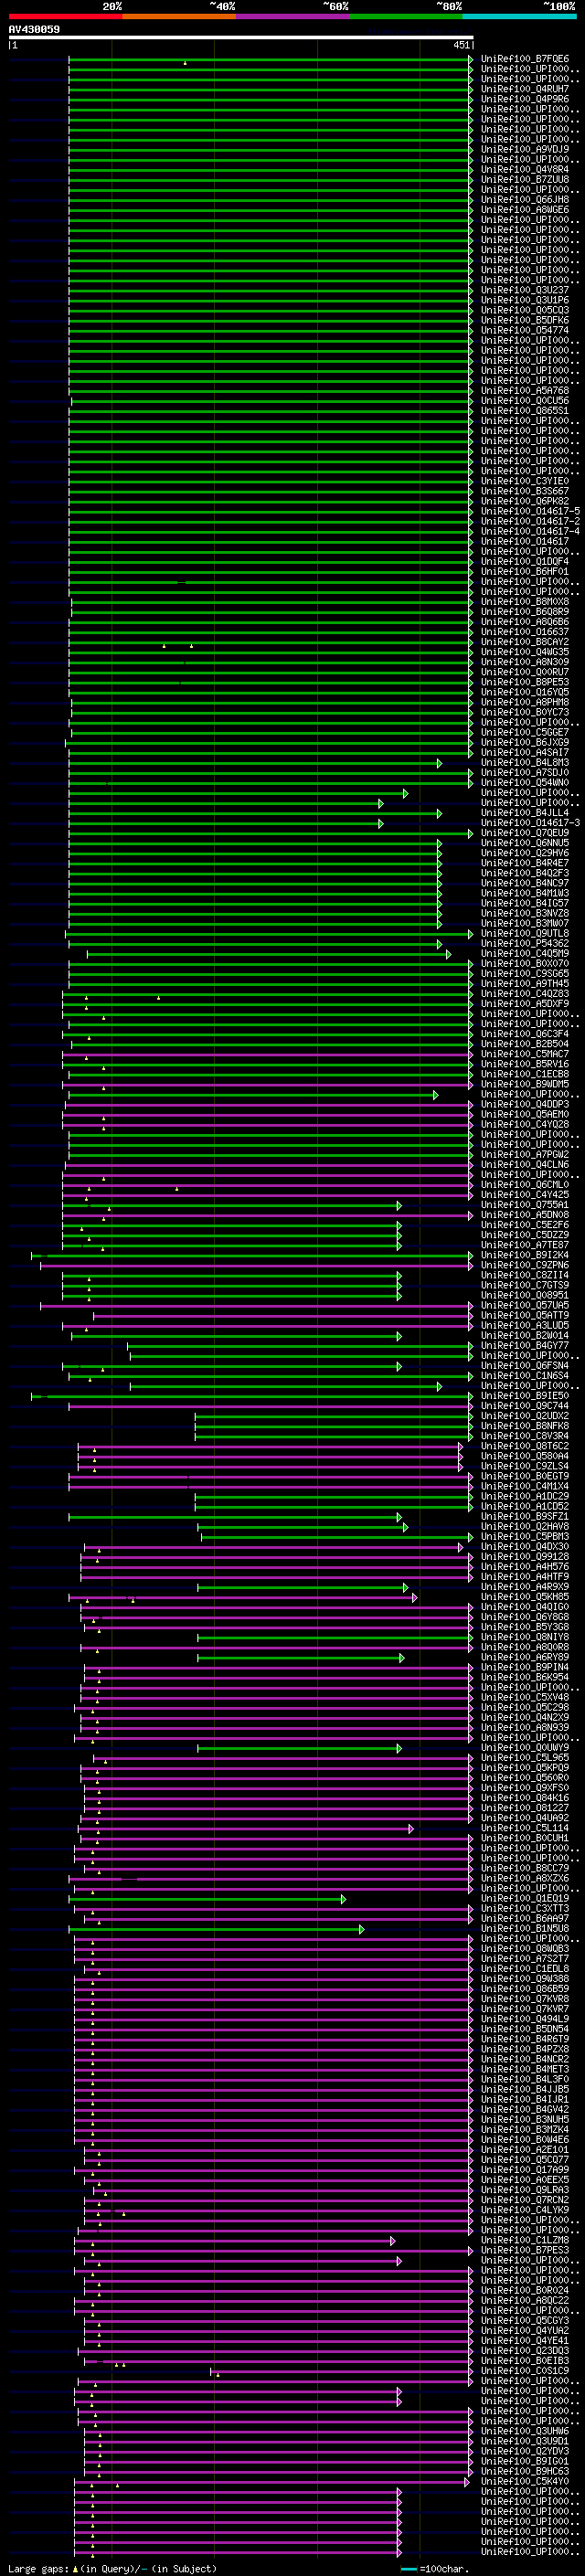
Task: Open hit UniRef100_Q66JH8
Action: (x=525, y=199)
